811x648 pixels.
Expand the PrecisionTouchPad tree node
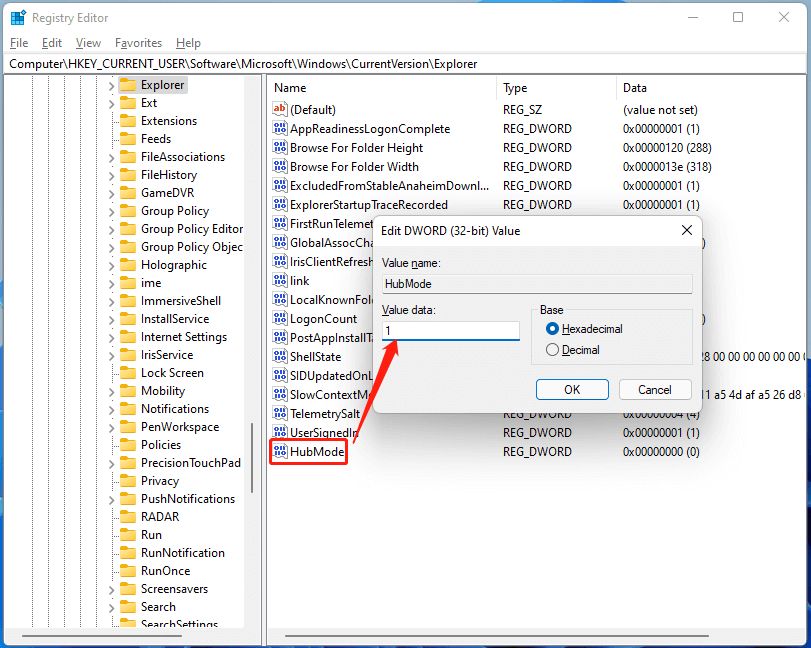[x=111, y=464]
